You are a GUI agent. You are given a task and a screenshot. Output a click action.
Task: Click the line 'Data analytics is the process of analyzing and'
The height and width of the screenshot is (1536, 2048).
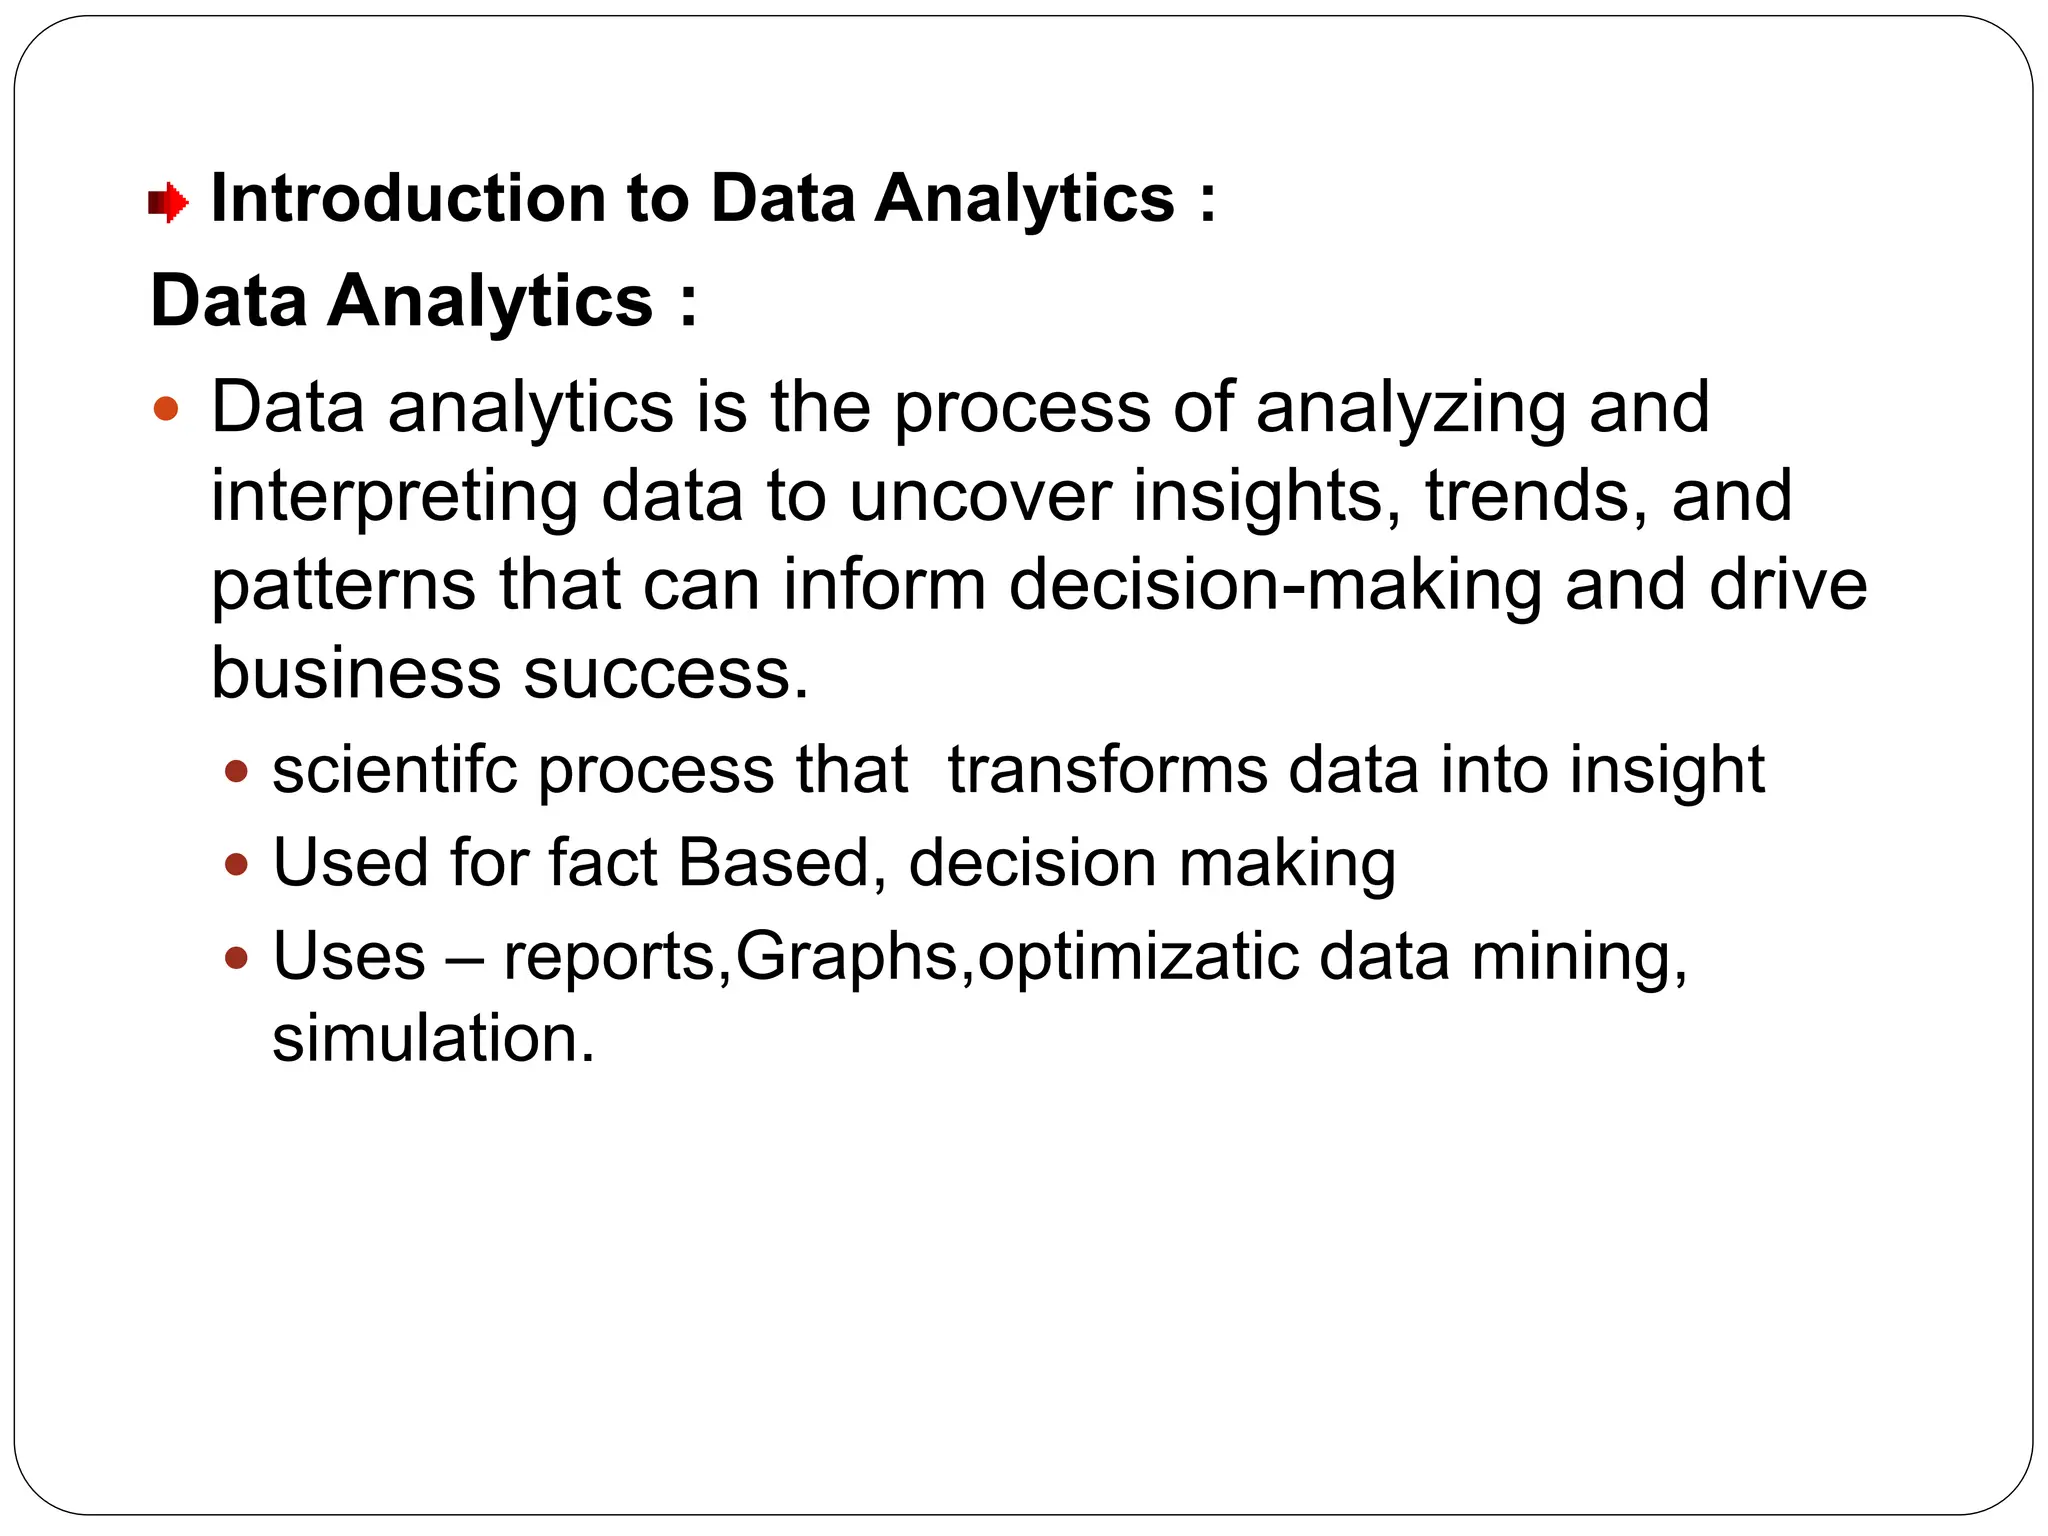click(x=960, y=409)
